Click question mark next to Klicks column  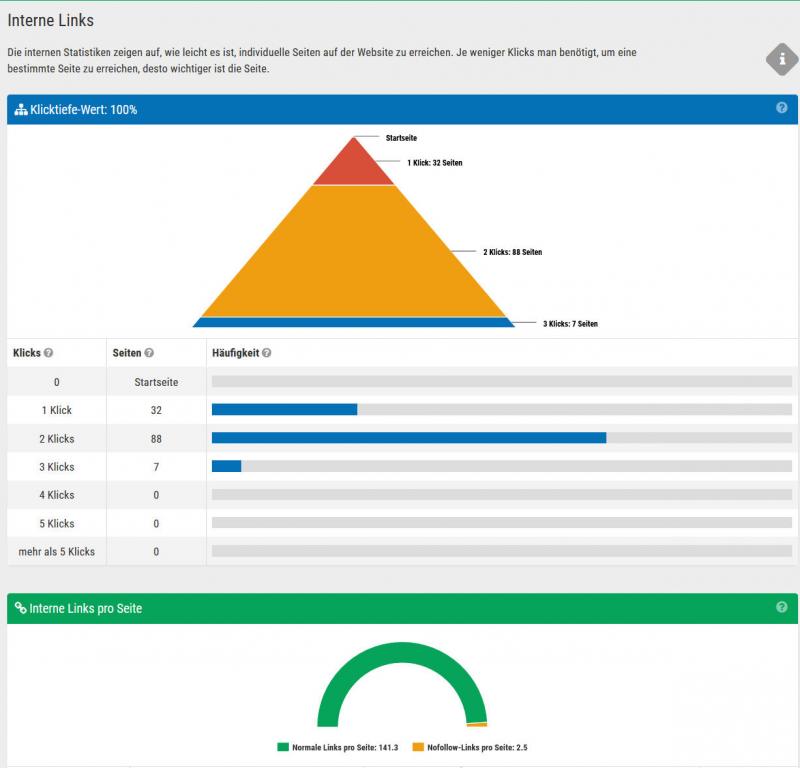[x=48, y=353]
